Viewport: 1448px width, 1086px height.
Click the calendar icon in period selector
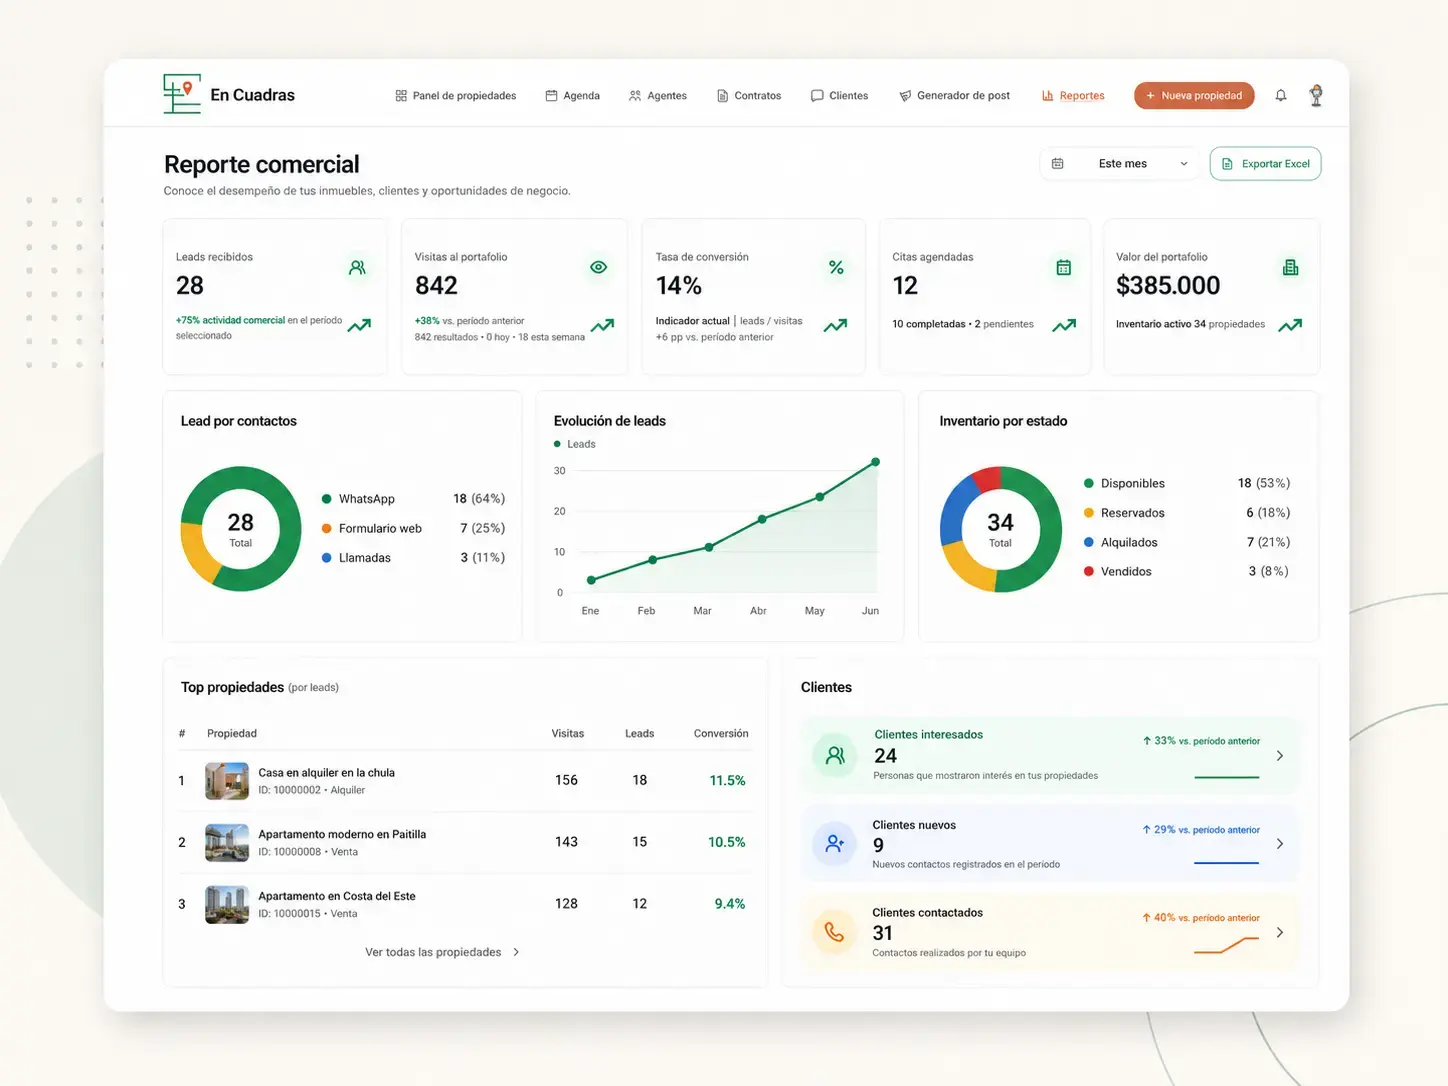click(1058, 164)
